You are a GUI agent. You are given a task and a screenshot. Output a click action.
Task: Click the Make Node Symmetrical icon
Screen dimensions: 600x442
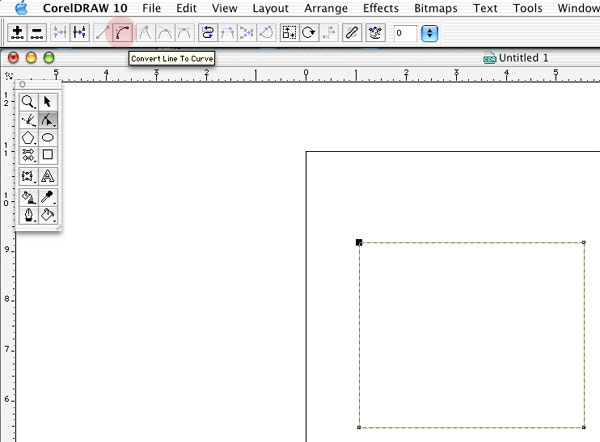pos(184,33)
